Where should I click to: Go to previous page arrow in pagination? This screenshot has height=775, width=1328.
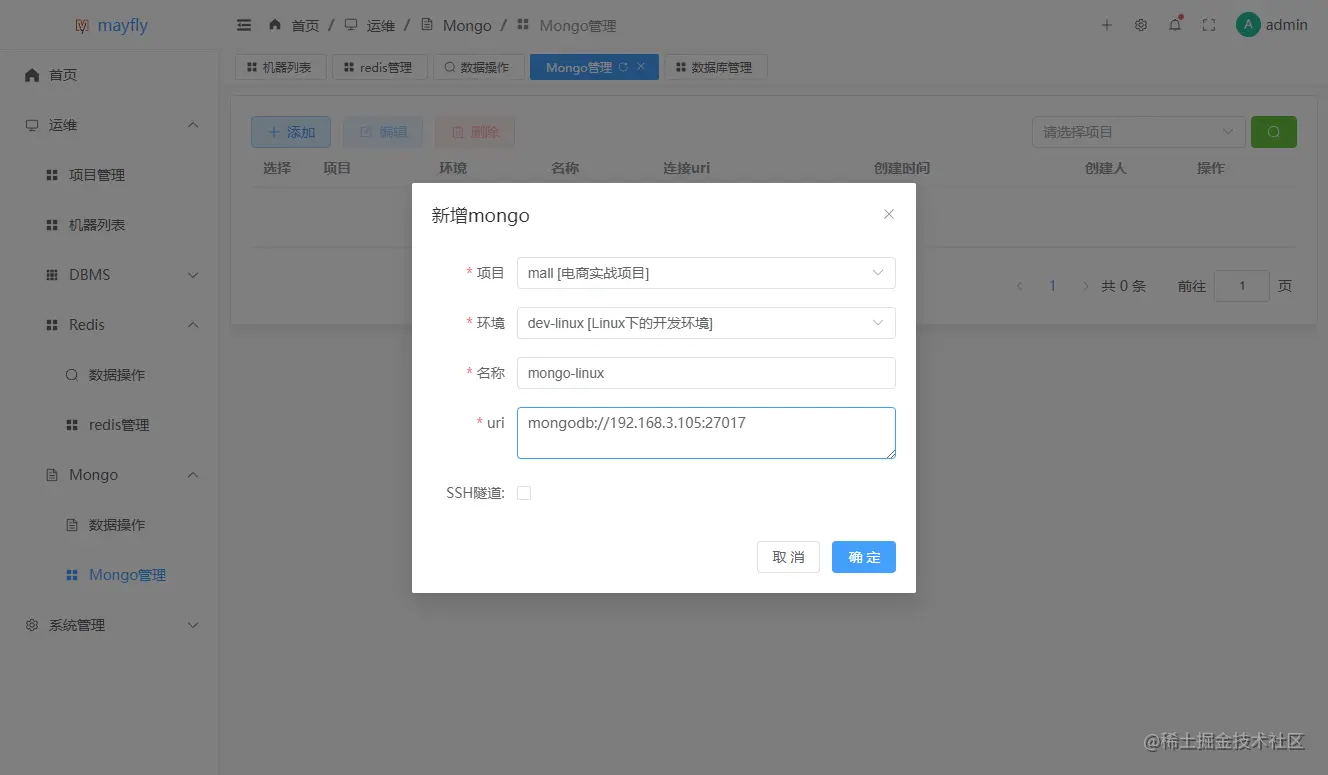pos(1020,286)
